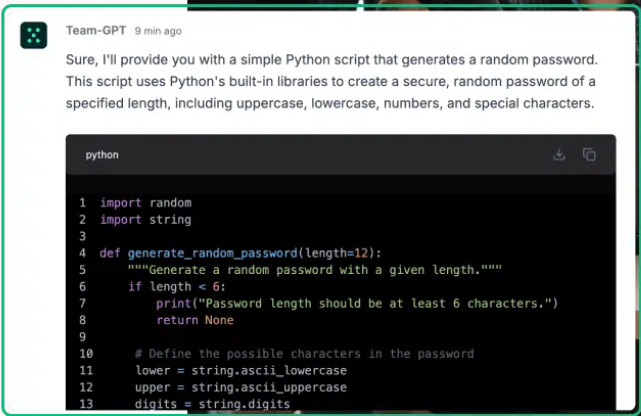Click the docstring 'Generate a random password' line

(x=315, y=270)
